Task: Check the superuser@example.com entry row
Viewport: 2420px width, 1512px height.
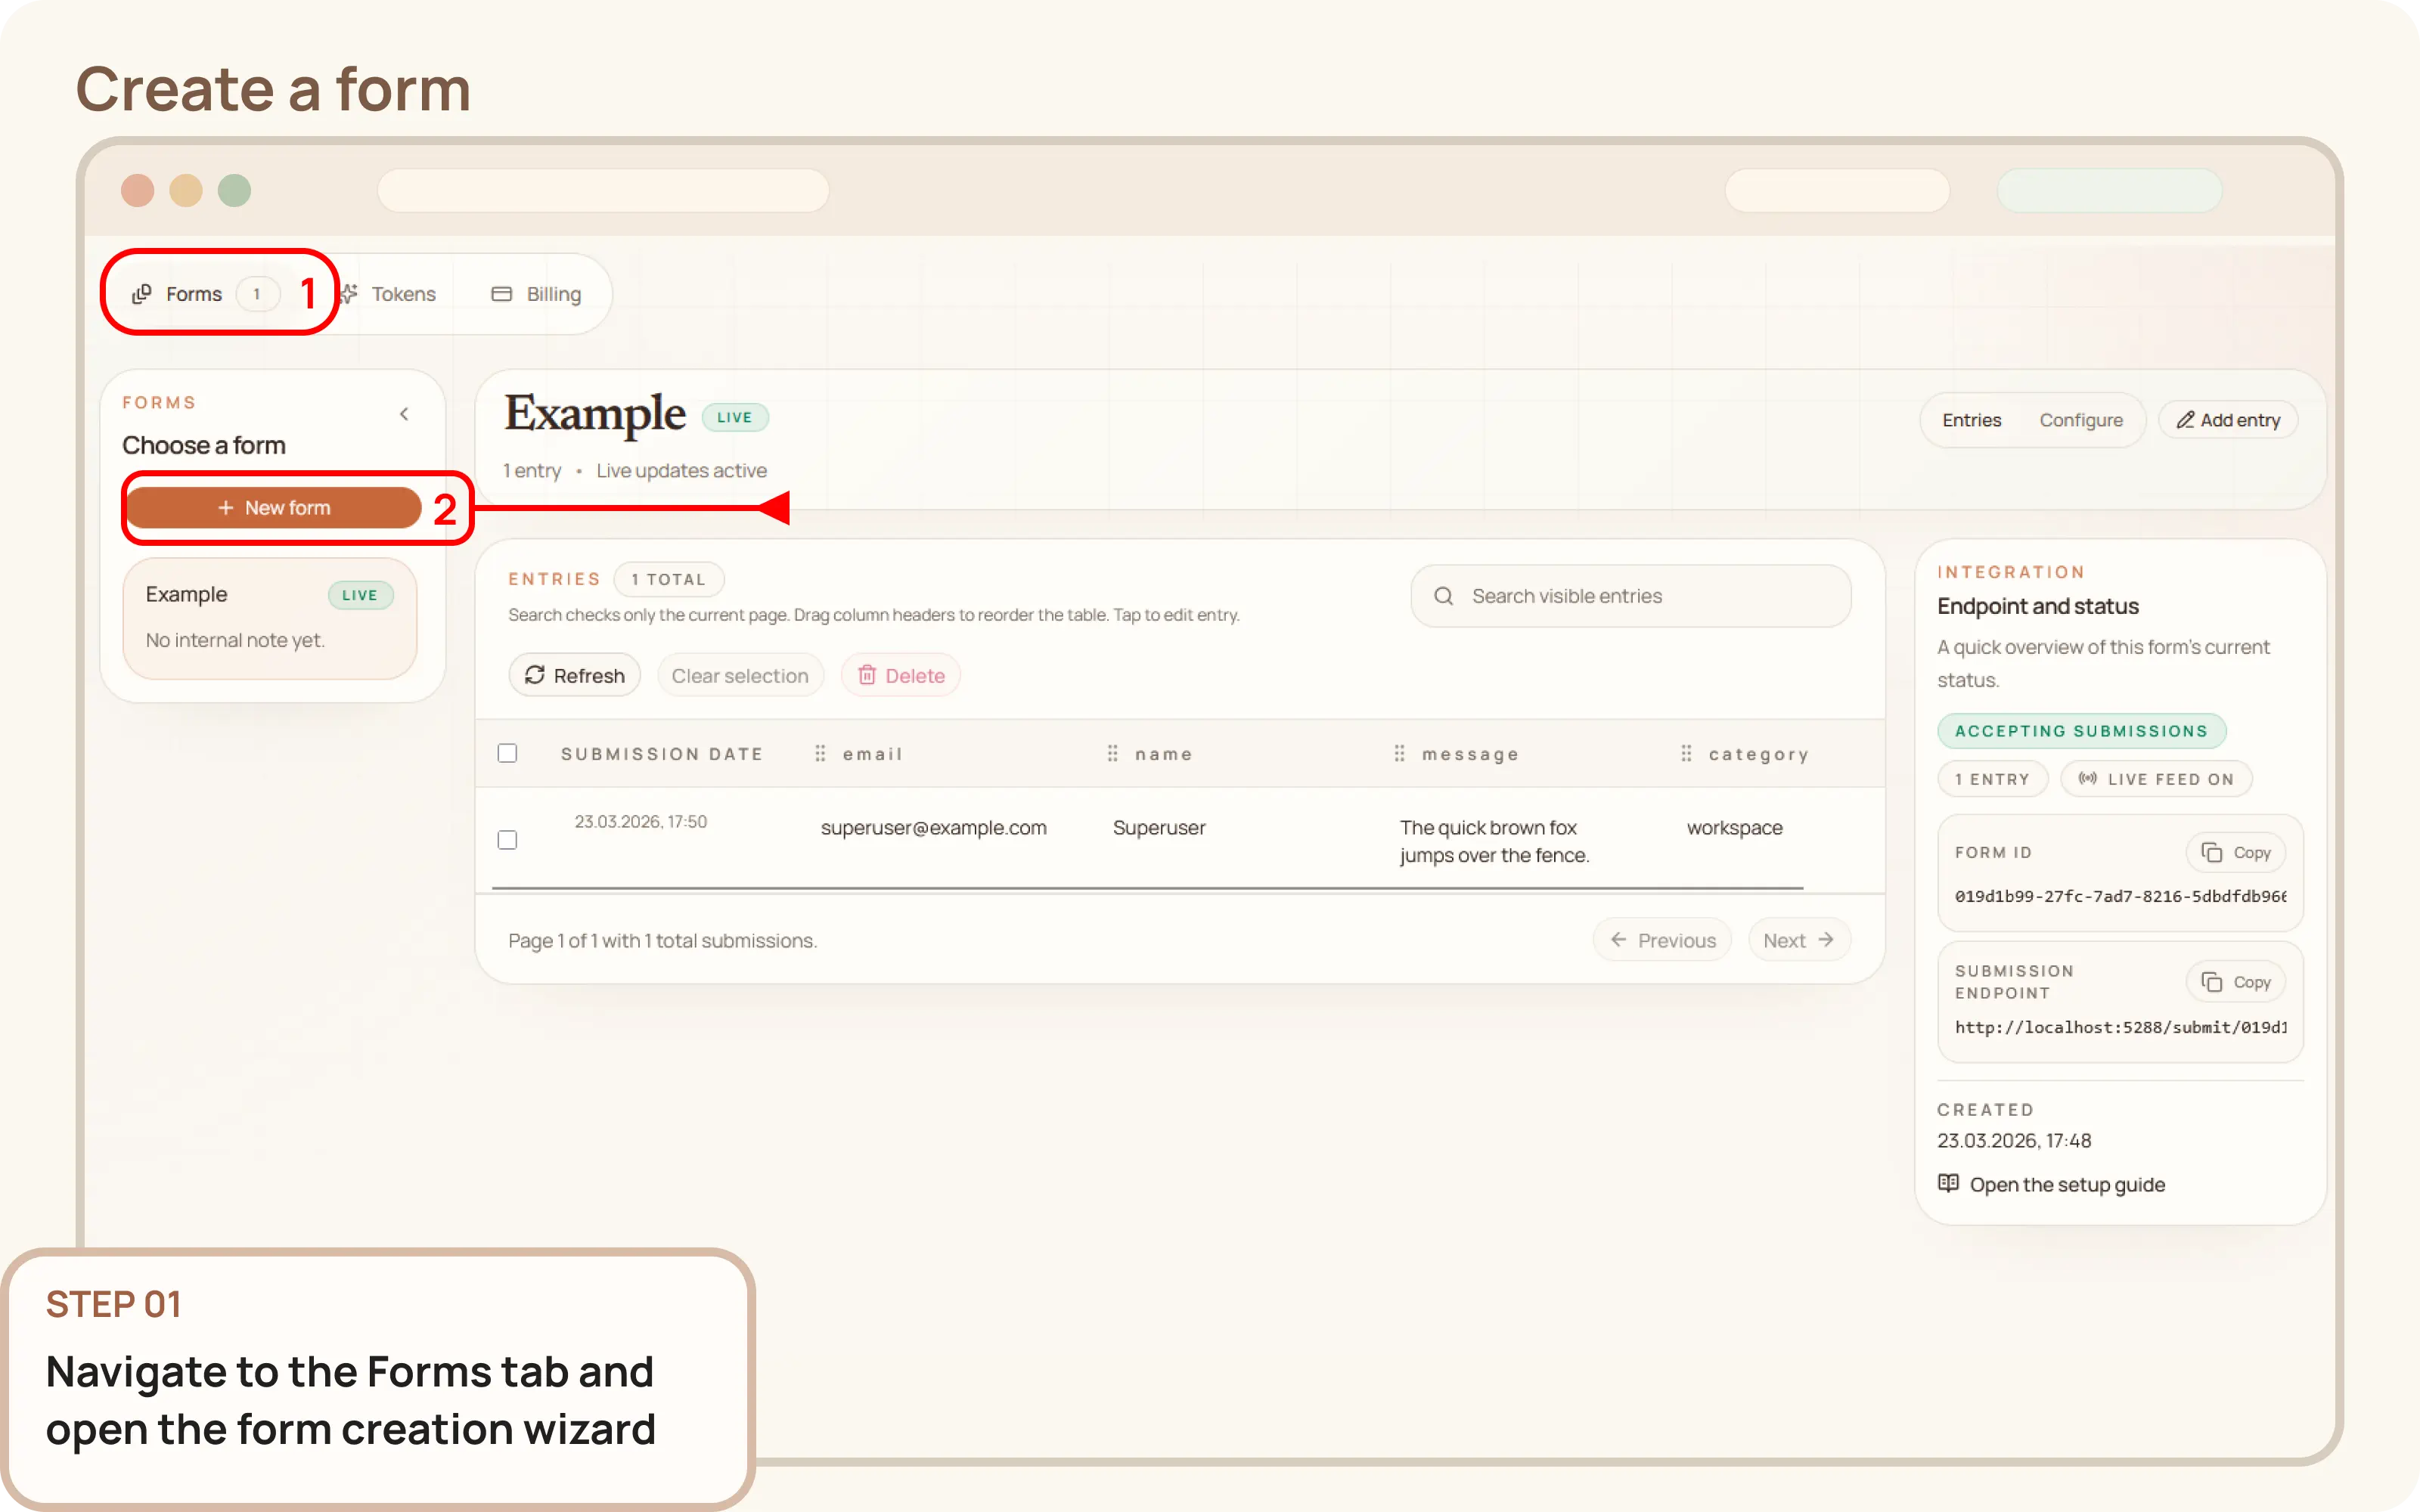Action: pyautogui.click(x=507, y=839)
